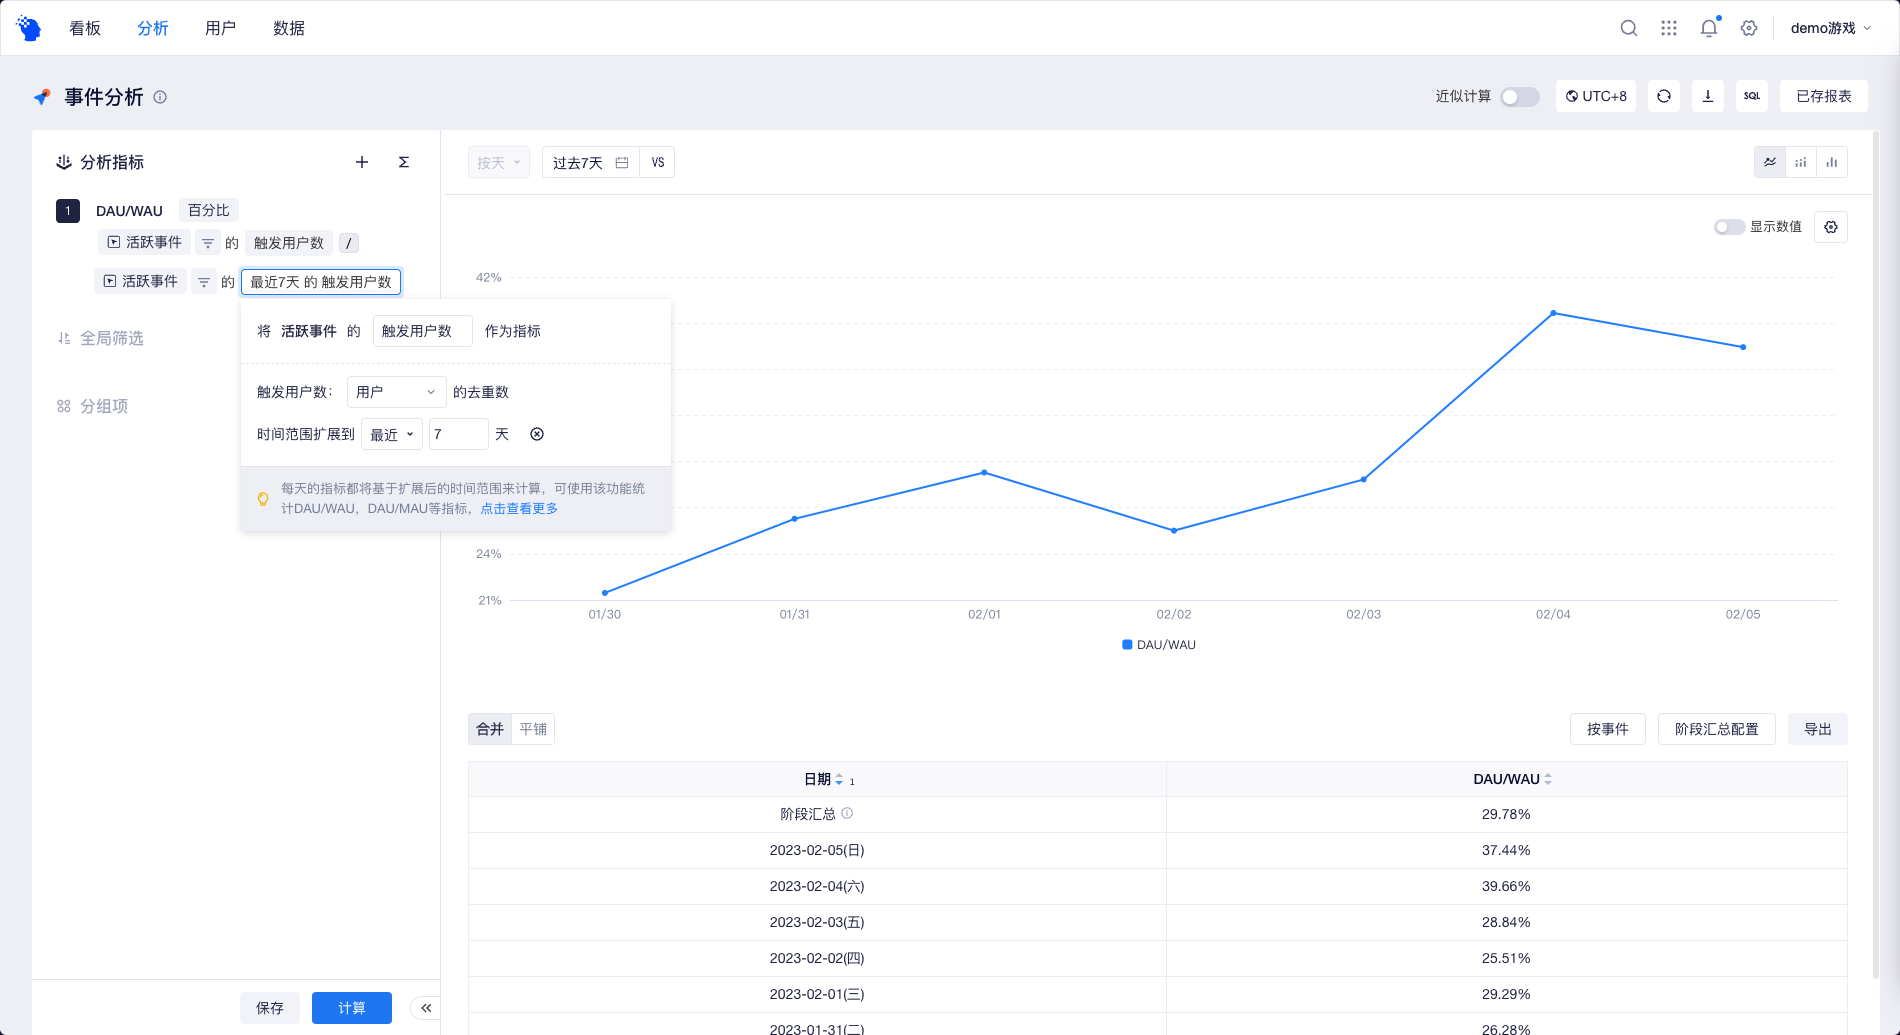Click the division operator slash button

pos(348,243)
